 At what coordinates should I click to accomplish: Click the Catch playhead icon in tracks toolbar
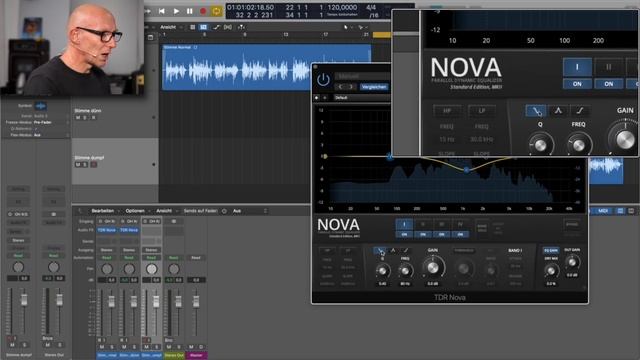click(241, 27)
